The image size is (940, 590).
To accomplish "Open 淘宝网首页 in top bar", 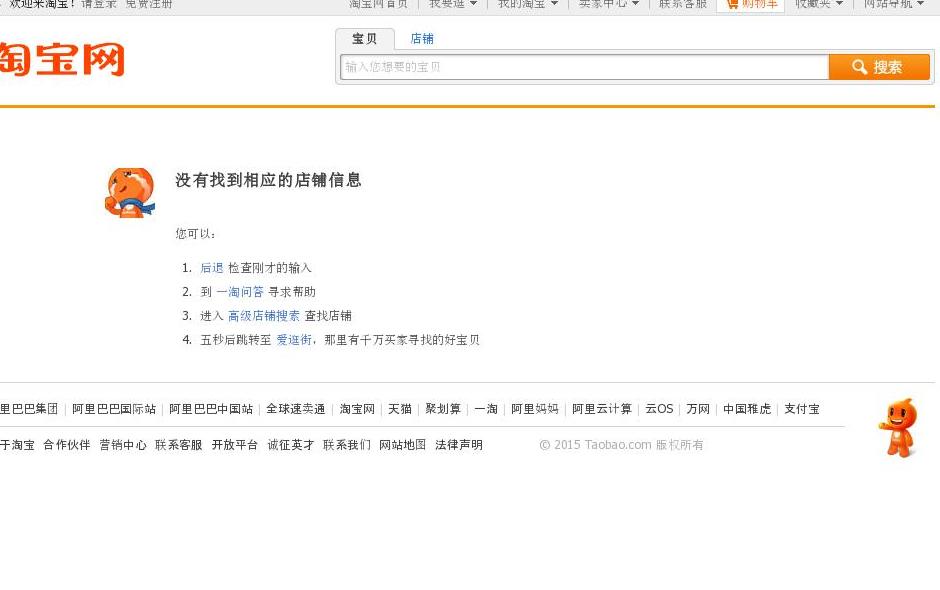I will pyautogui.click(x=378, y=4).
